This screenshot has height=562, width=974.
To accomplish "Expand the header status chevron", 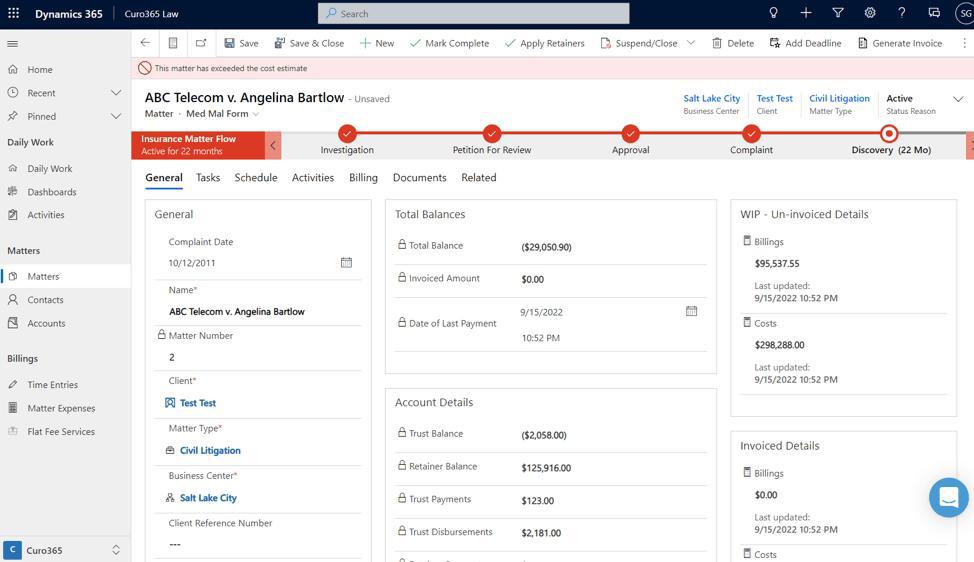I will tap(957, 99).
